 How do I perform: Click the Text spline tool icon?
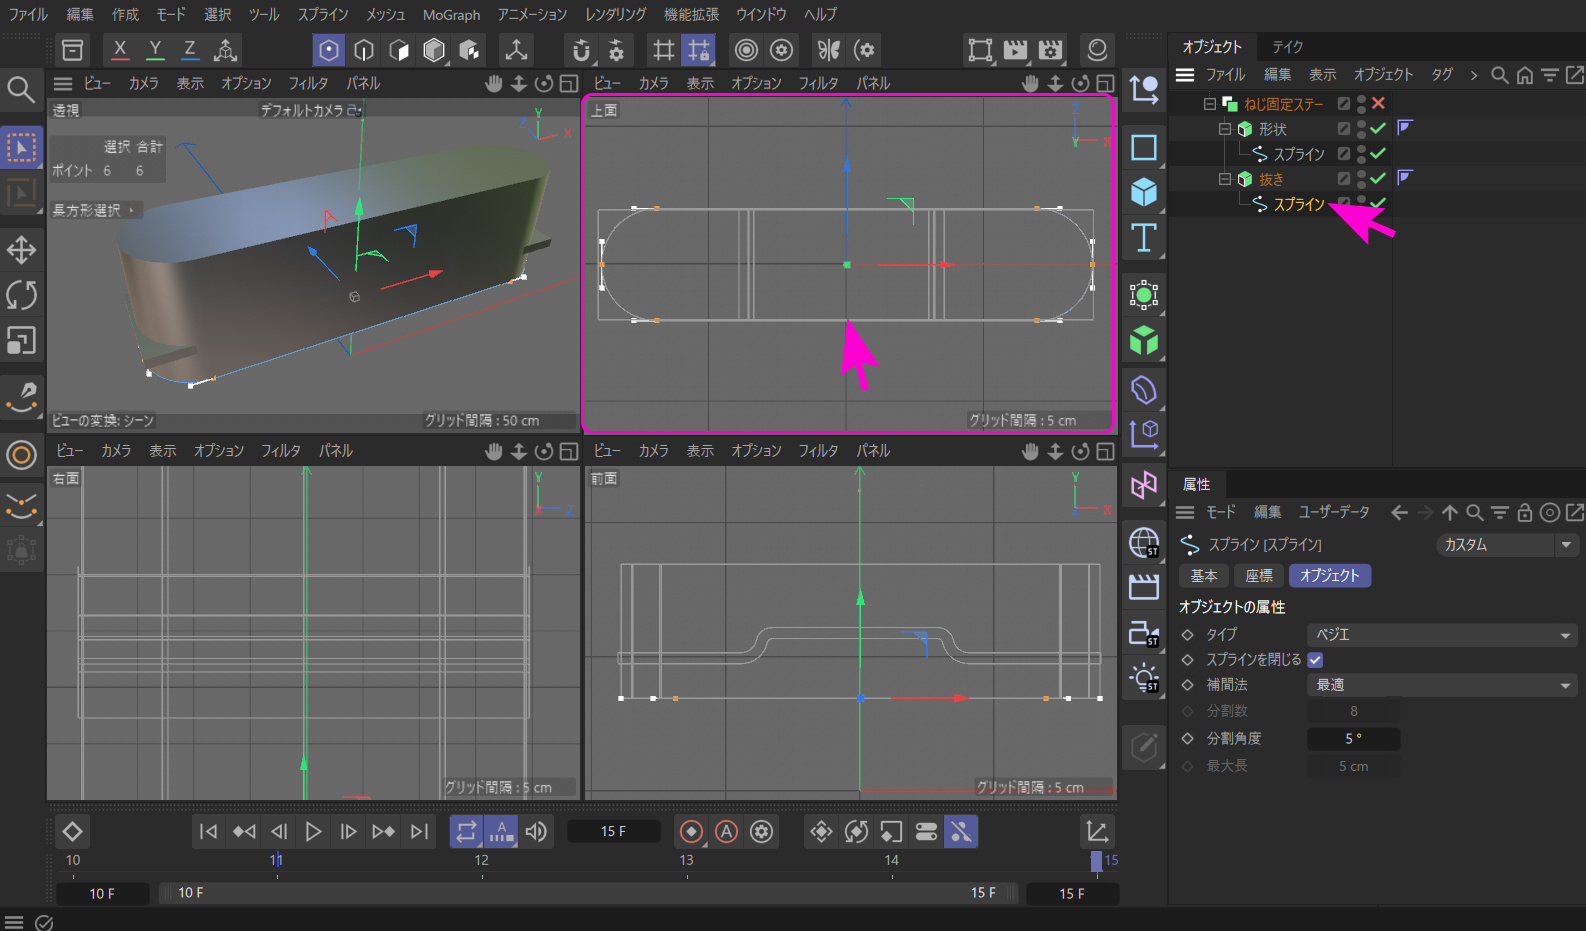[1143, 238]
